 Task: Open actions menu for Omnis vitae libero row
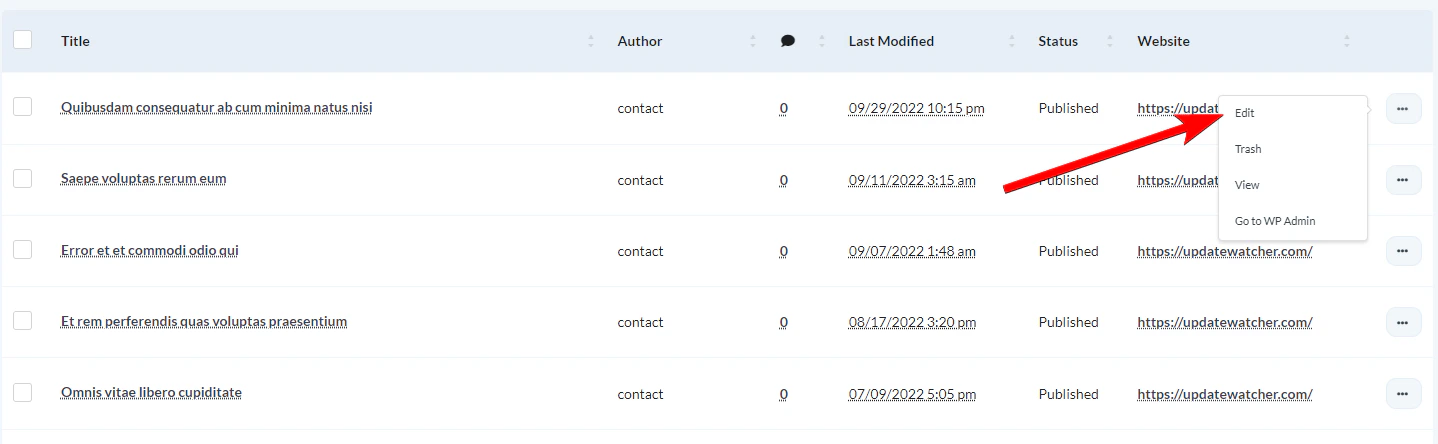point(1403,394)
